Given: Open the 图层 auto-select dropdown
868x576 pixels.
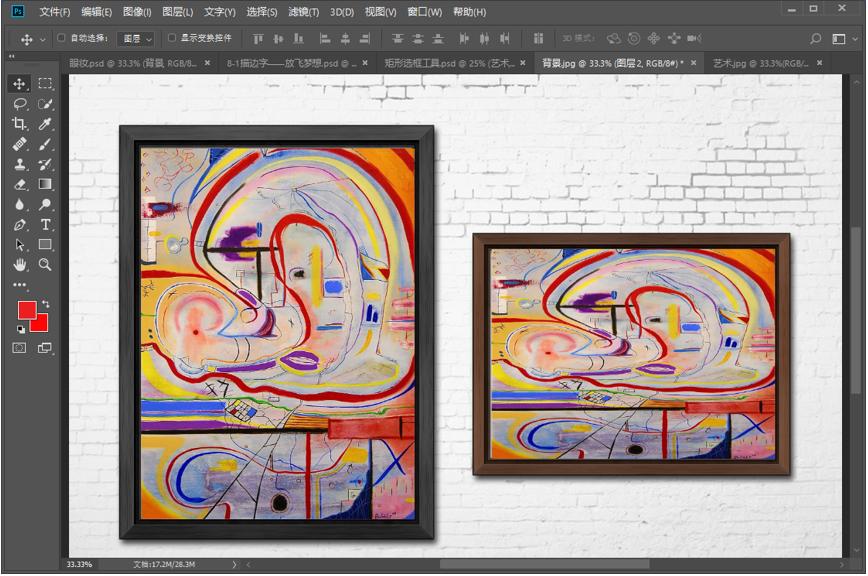Looking at the screenshot, I should coord(136,39).
